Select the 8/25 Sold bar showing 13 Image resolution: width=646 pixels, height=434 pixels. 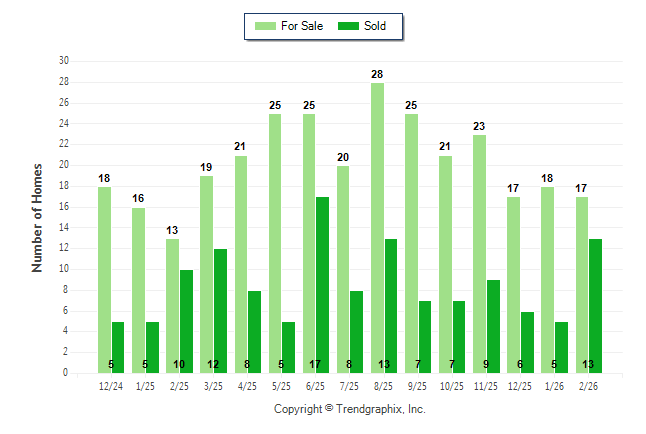[391, 305]
